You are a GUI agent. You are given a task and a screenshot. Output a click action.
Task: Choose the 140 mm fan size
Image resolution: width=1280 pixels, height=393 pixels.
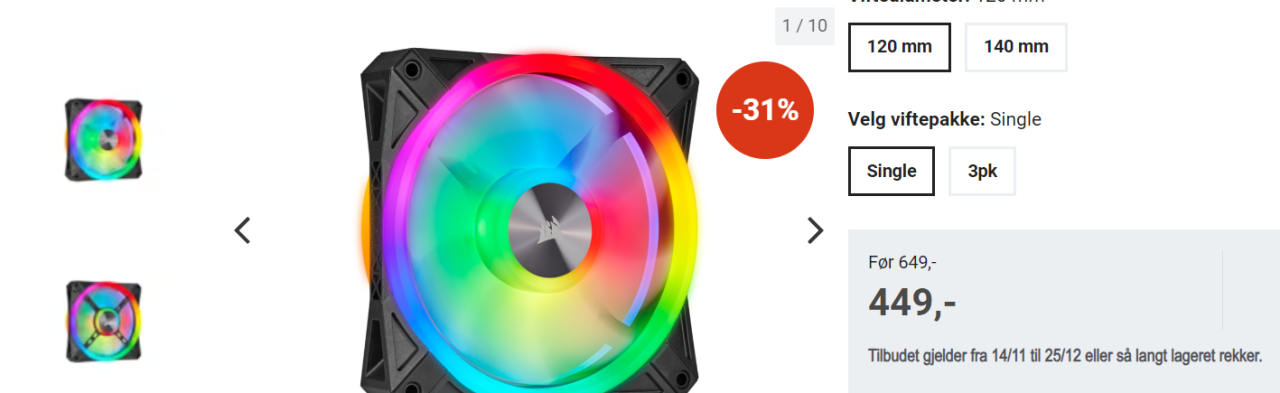point(1016,47)
